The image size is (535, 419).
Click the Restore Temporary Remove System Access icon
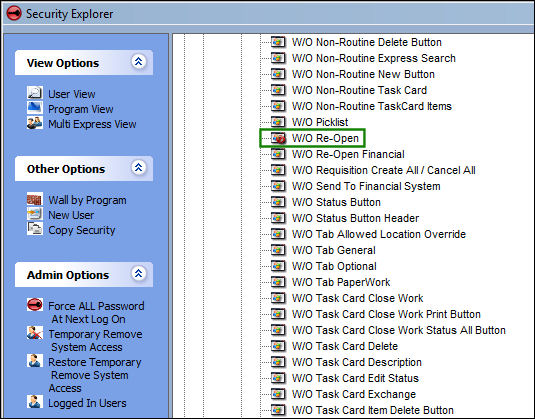pyautogui.click(x=35, y=361)
